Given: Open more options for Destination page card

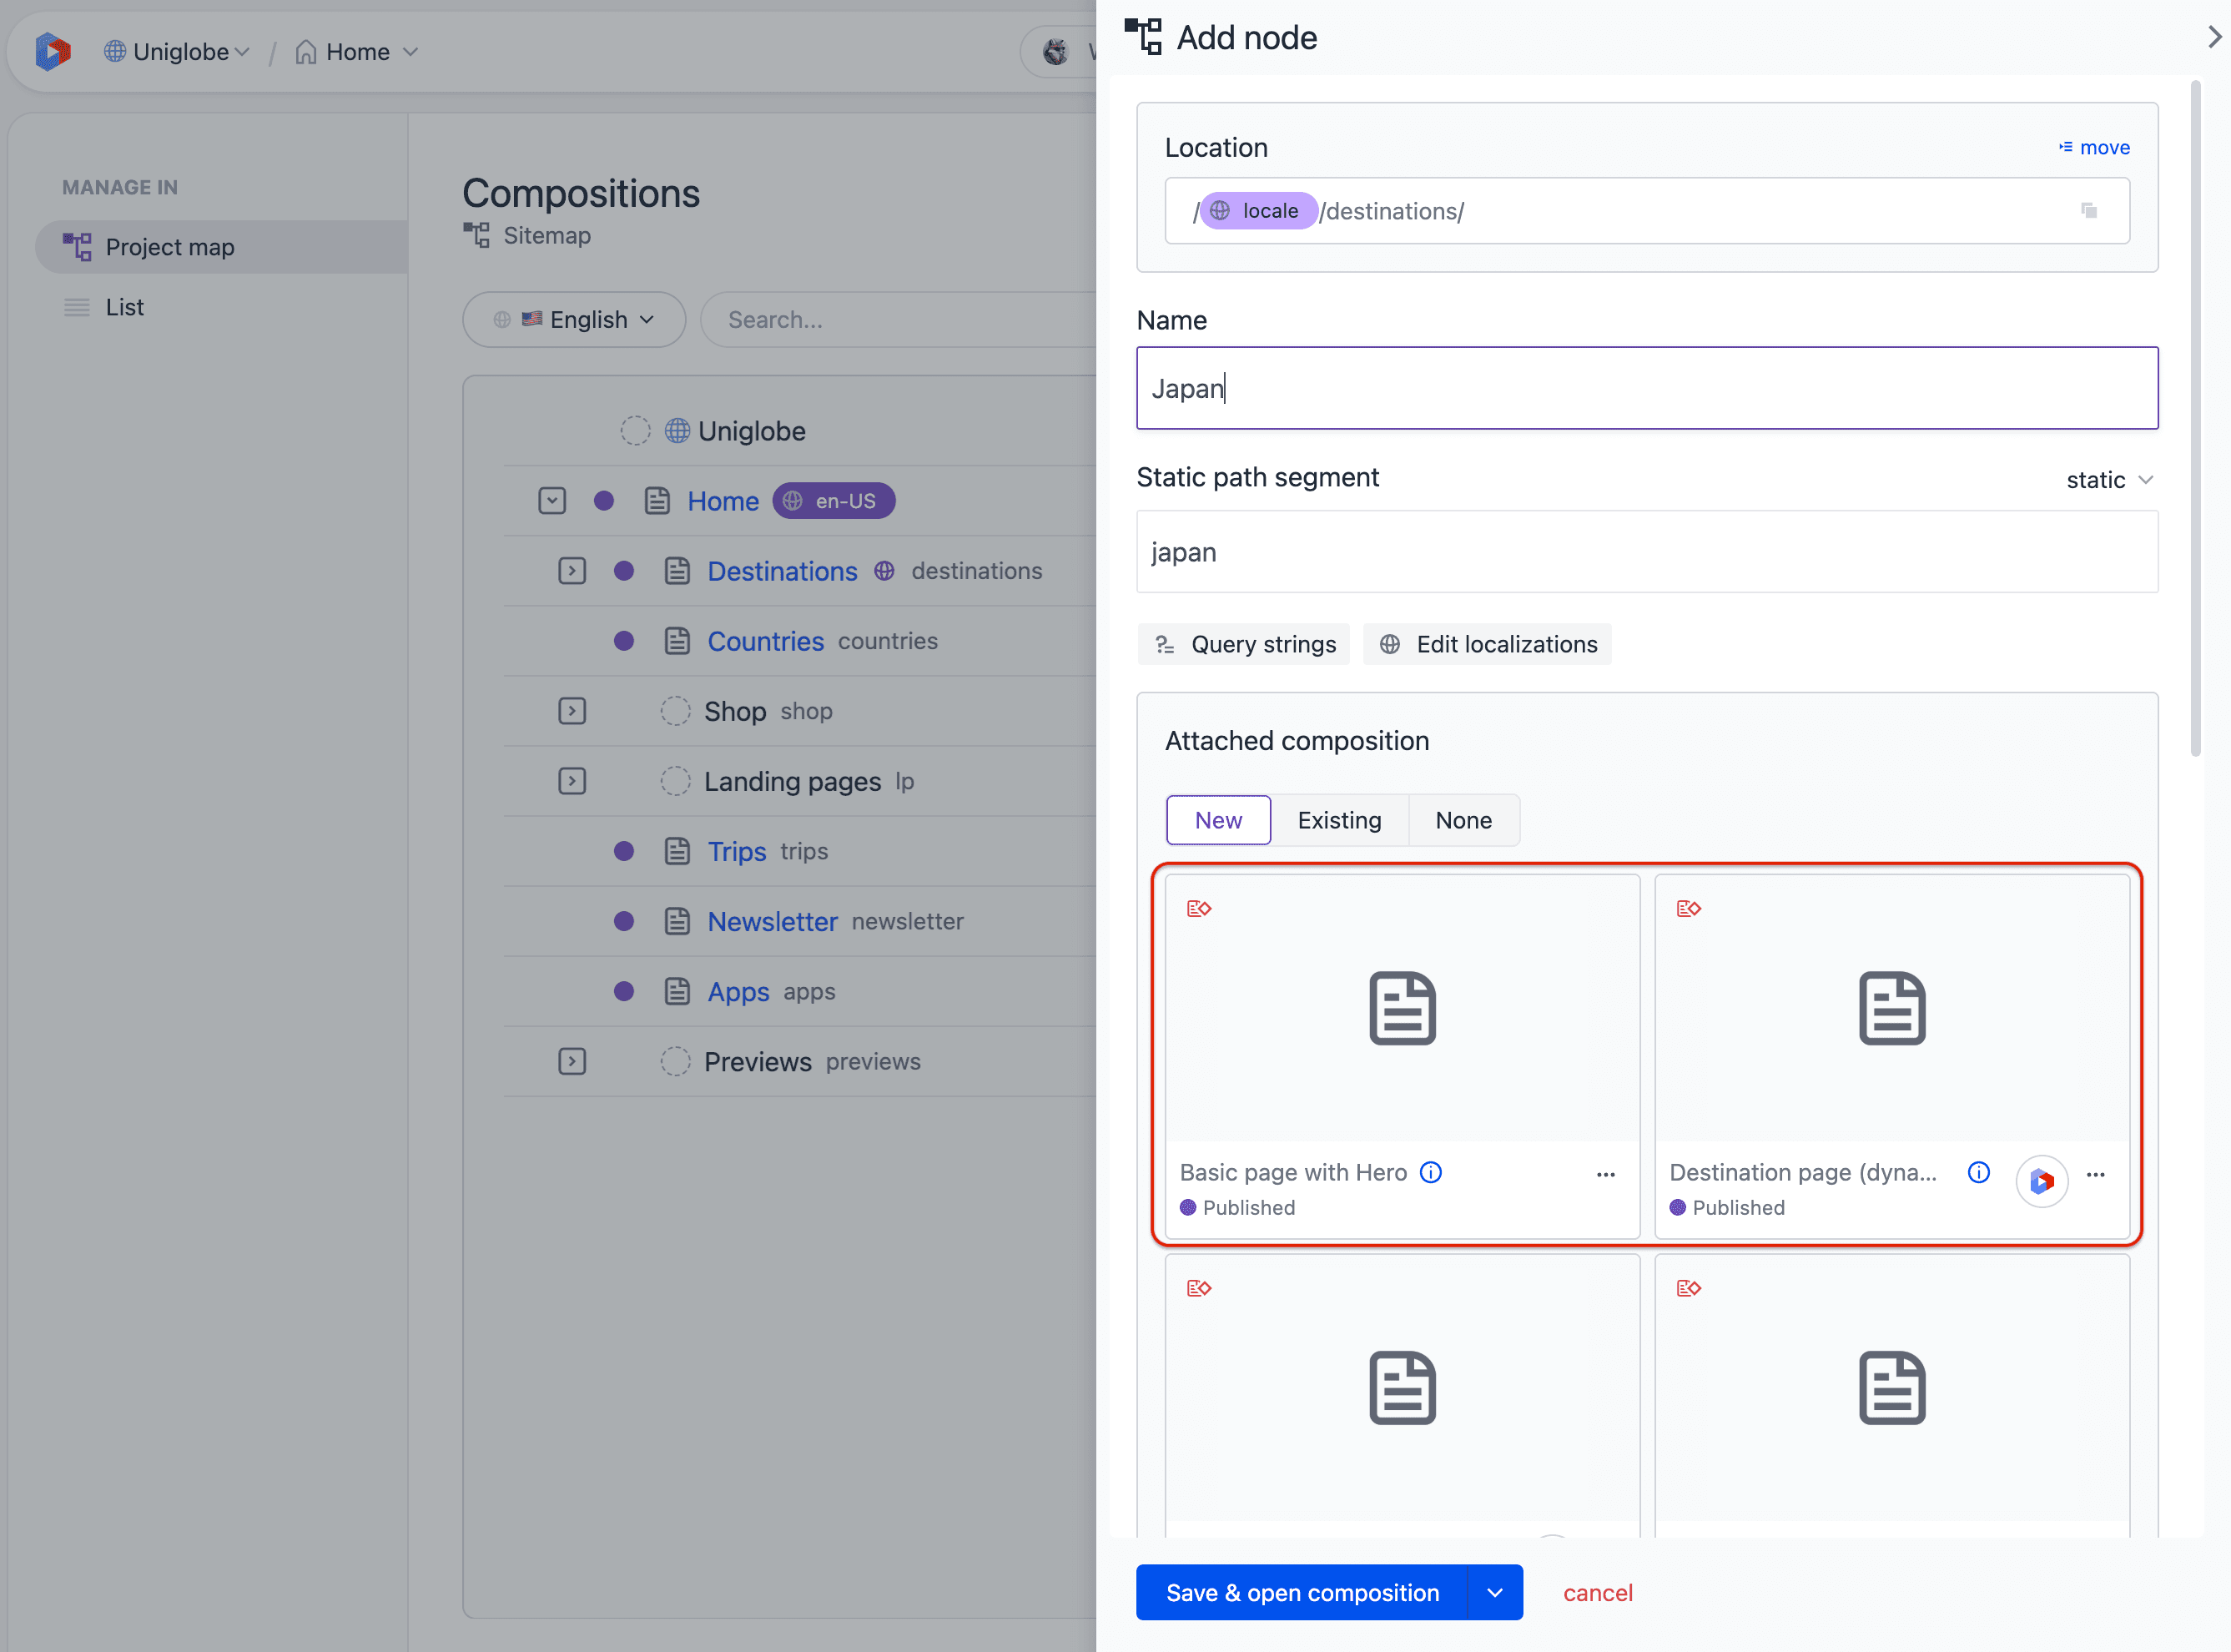Looking at the screenshot, I should pyautogui.click(x=2096, y=1174).
